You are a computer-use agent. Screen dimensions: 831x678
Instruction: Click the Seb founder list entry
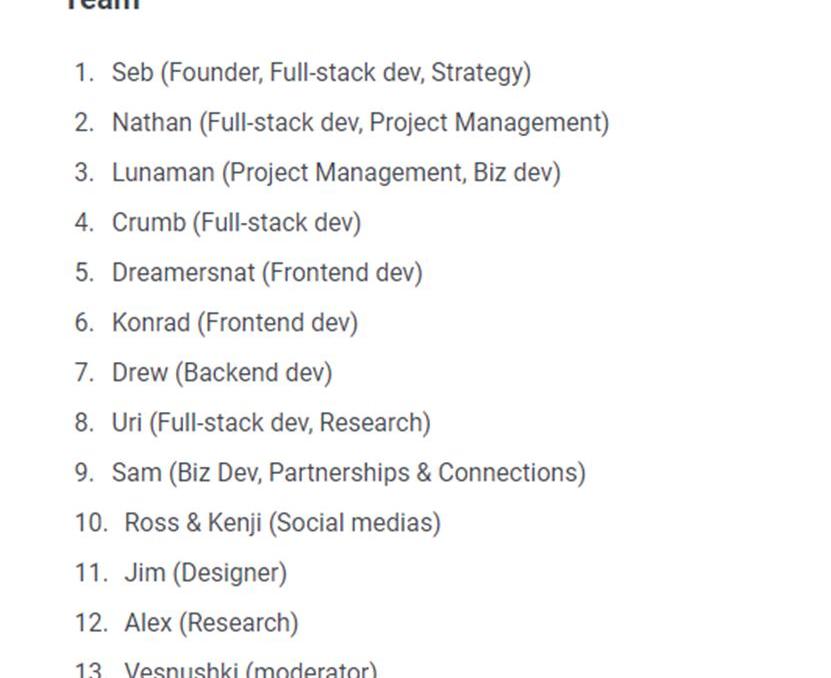pos(321,73)
